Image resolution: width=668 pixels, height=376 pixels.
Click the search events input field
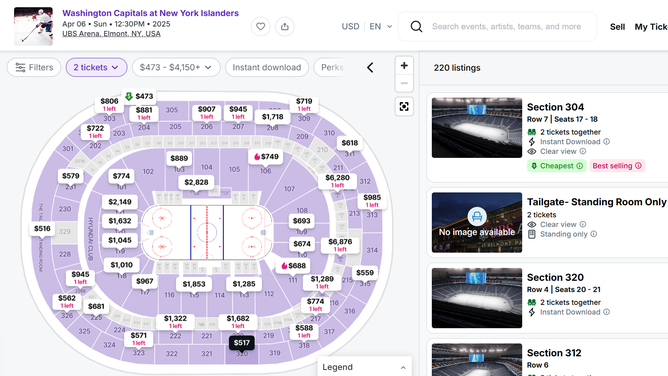click(506, 26)
